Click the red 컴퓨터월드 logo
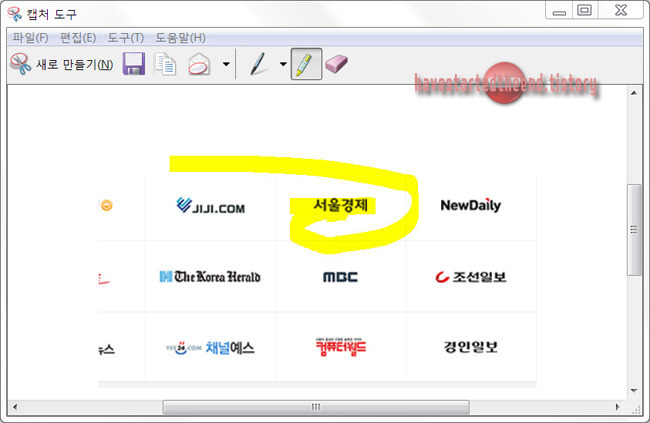This screenshot has height=423, width=650. (340, 347)
